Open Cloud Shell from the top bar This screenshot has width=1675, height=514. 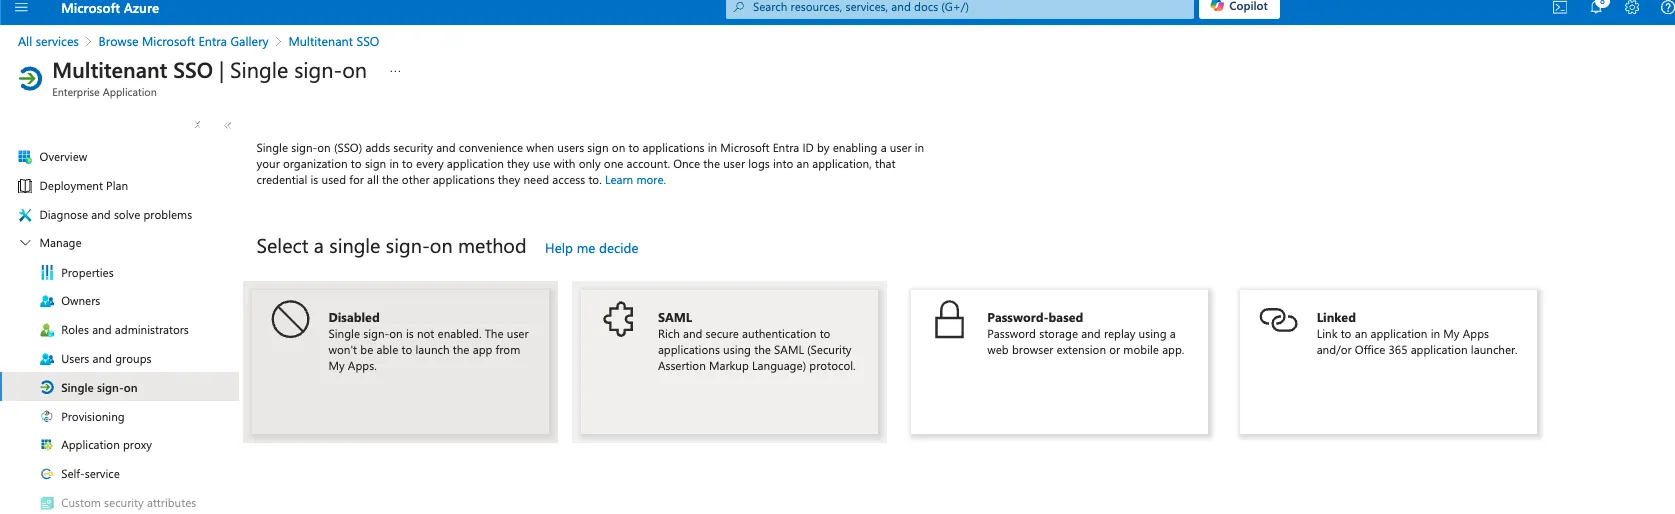click(1559, 8)
